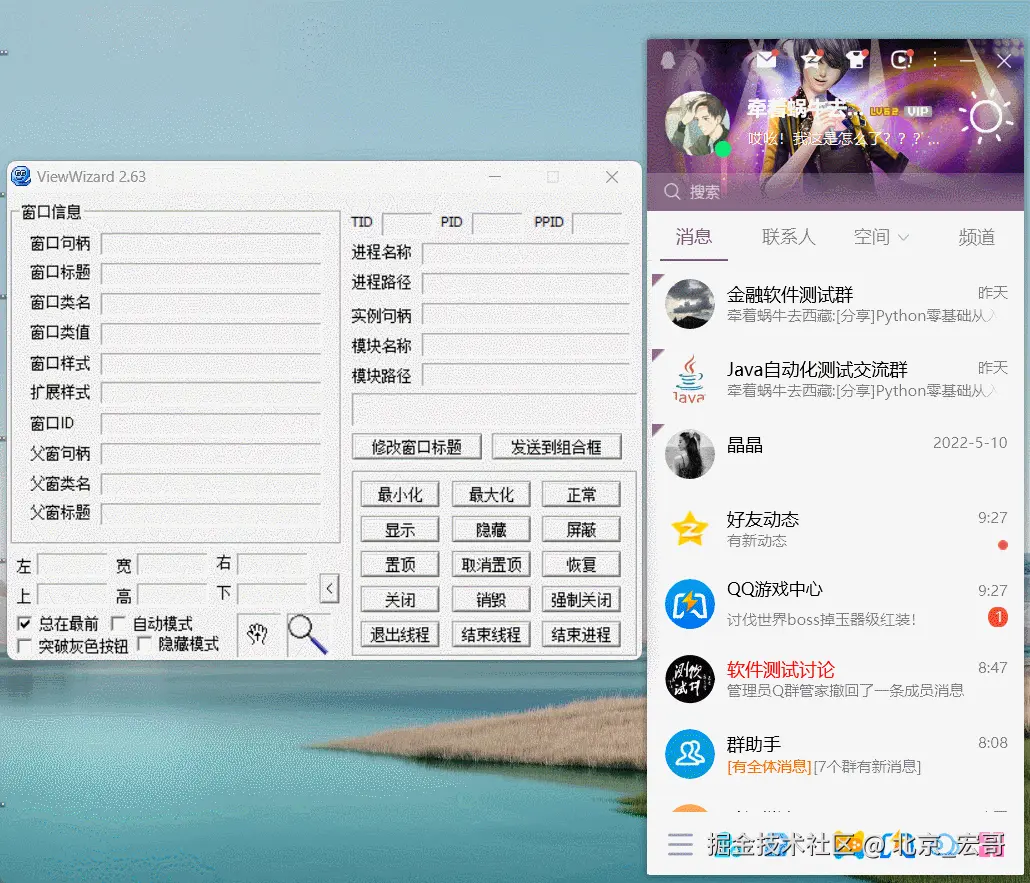Switch to the 联系人 tab in QQ
Viewport: 1030px width, 883px height.
click(x=788, y=237)
